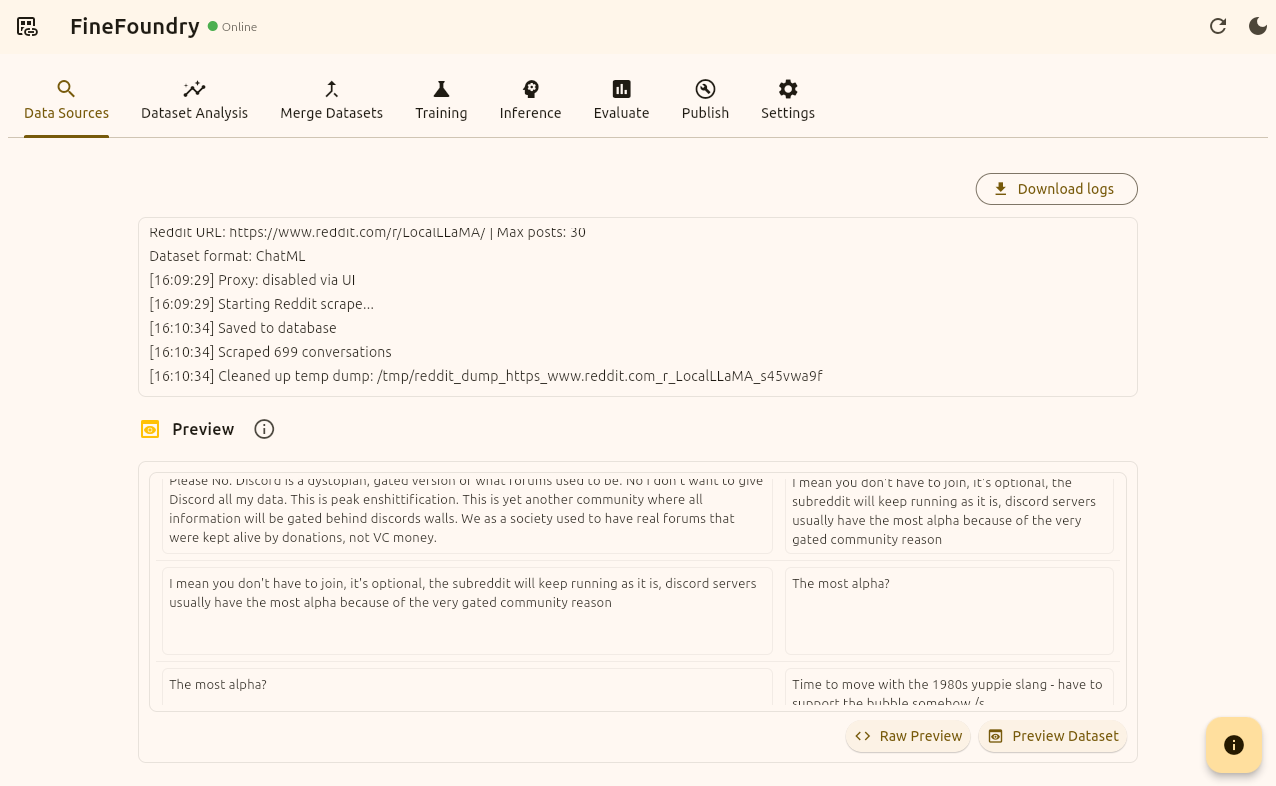Click the Preview section heading text

click(x=203, y=429)
